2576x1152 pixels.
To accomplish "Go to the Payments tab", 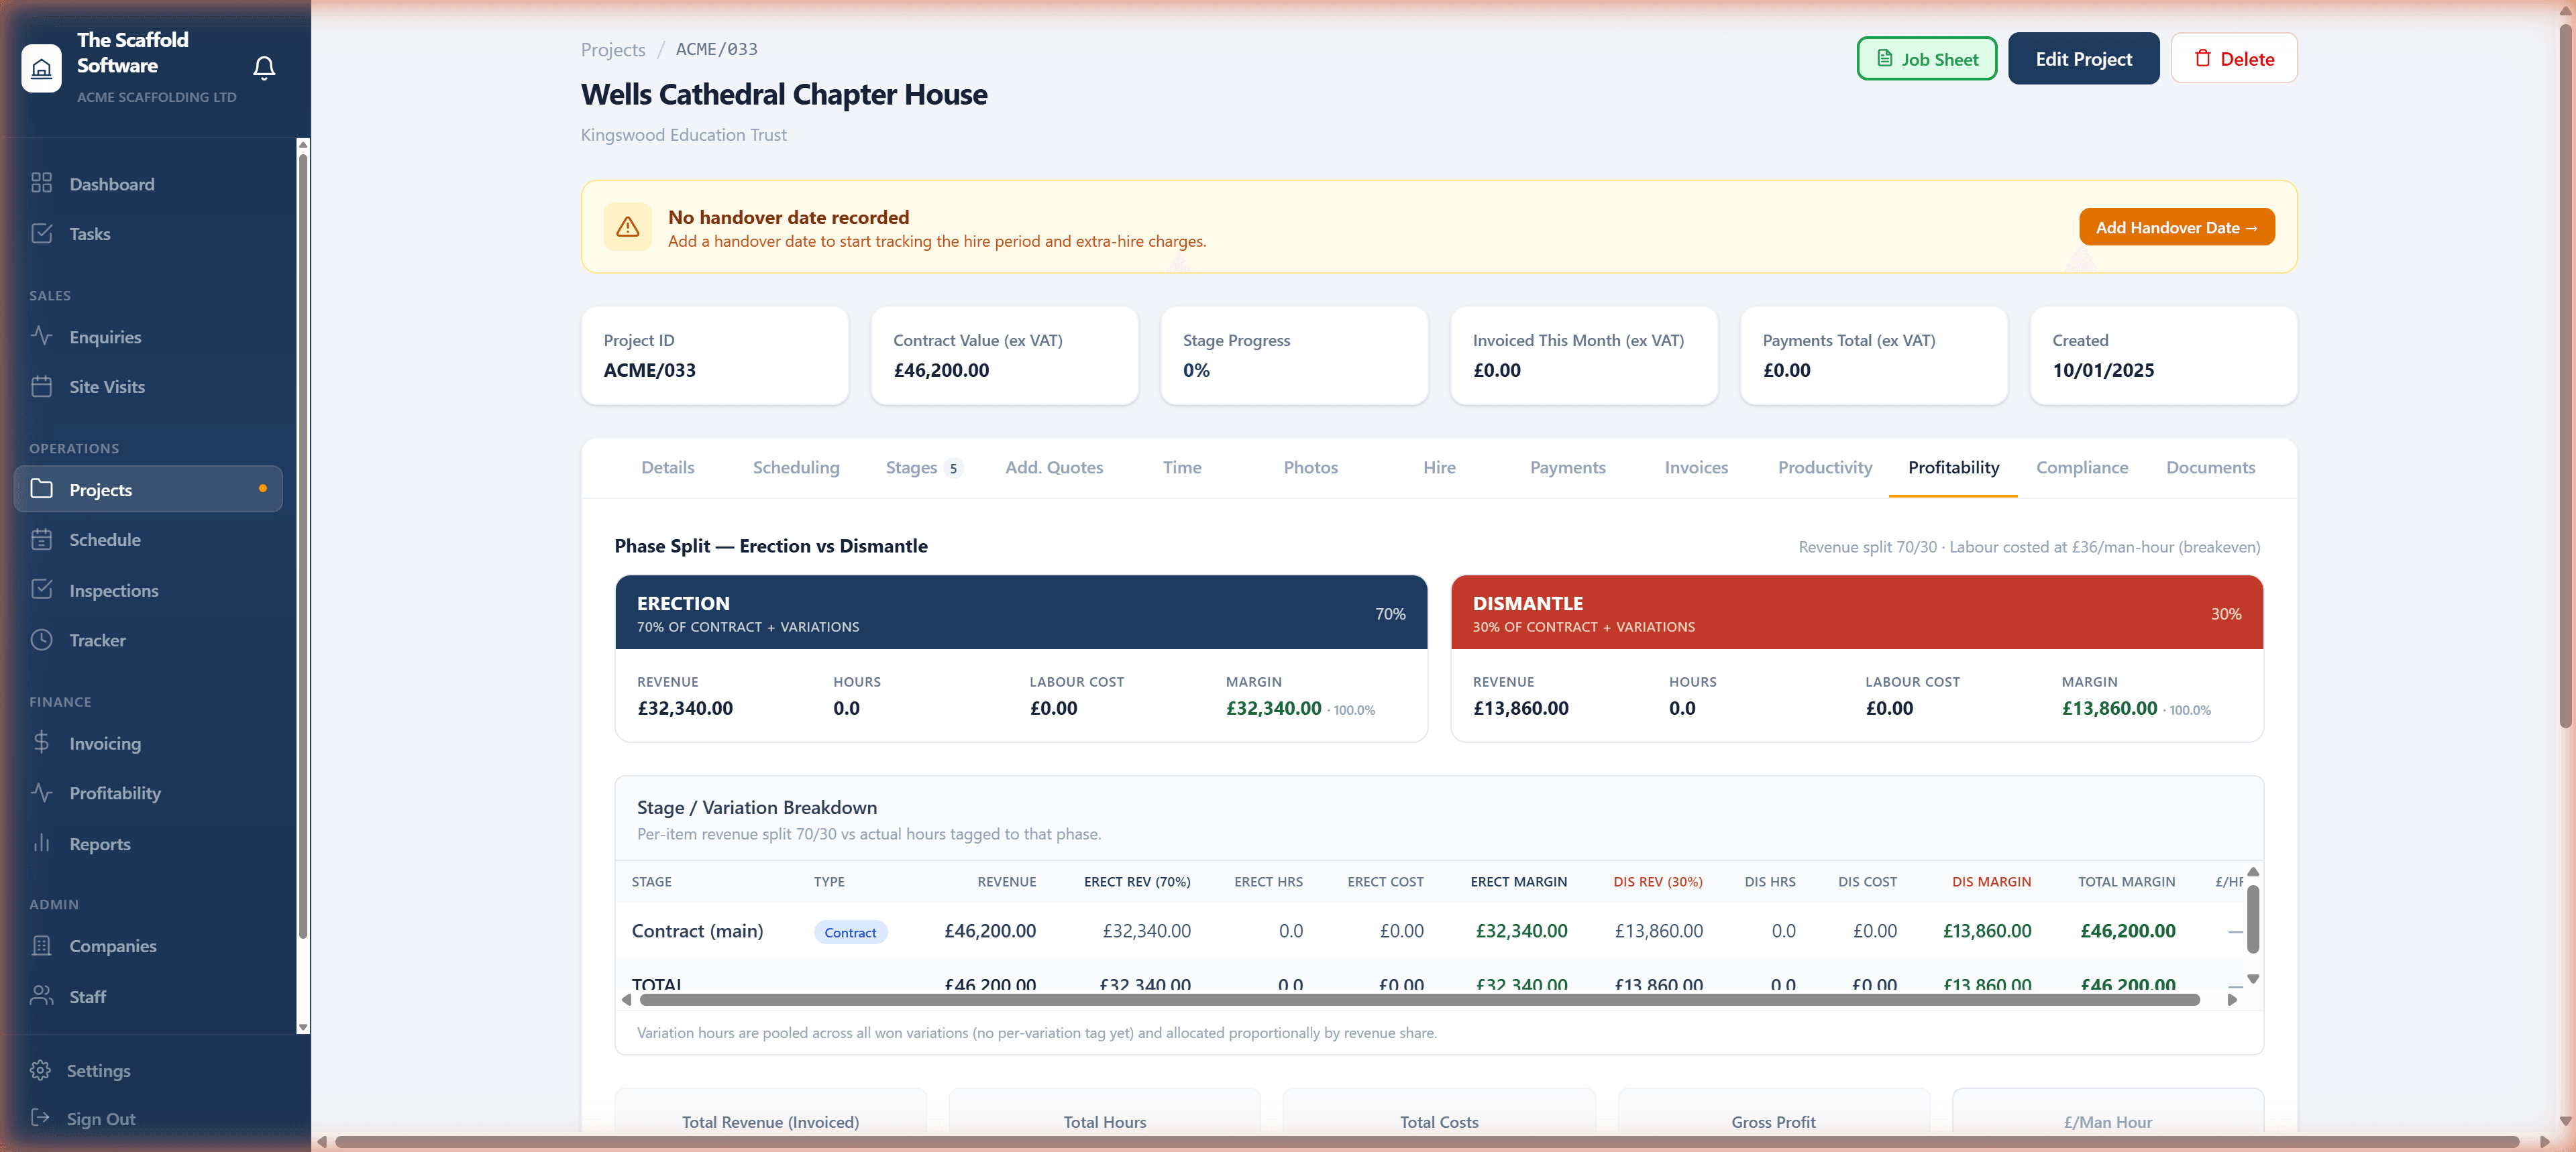I will pos(1567,467).
